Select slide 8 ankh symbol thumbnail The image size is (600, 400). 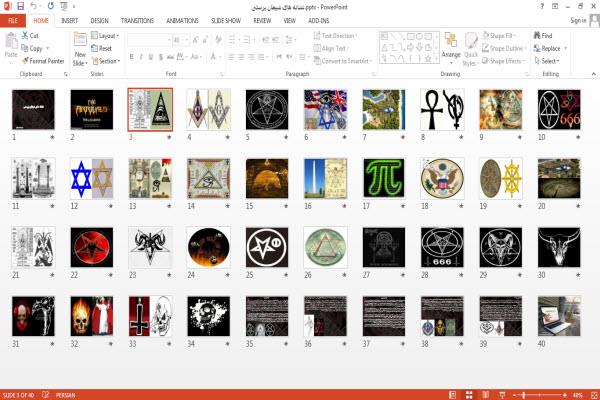442,109
